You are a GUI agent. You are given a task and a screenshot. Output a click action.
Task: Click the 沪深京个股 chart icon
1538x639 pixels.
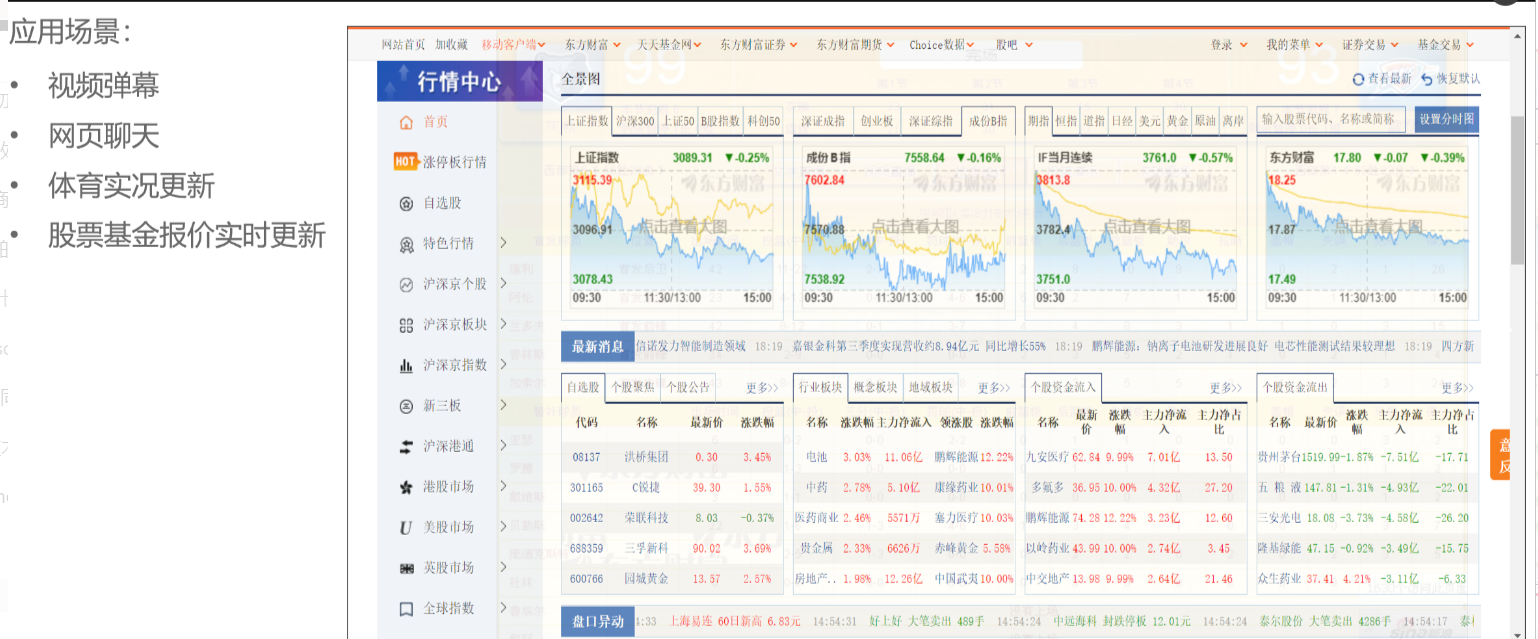point(406,284)
